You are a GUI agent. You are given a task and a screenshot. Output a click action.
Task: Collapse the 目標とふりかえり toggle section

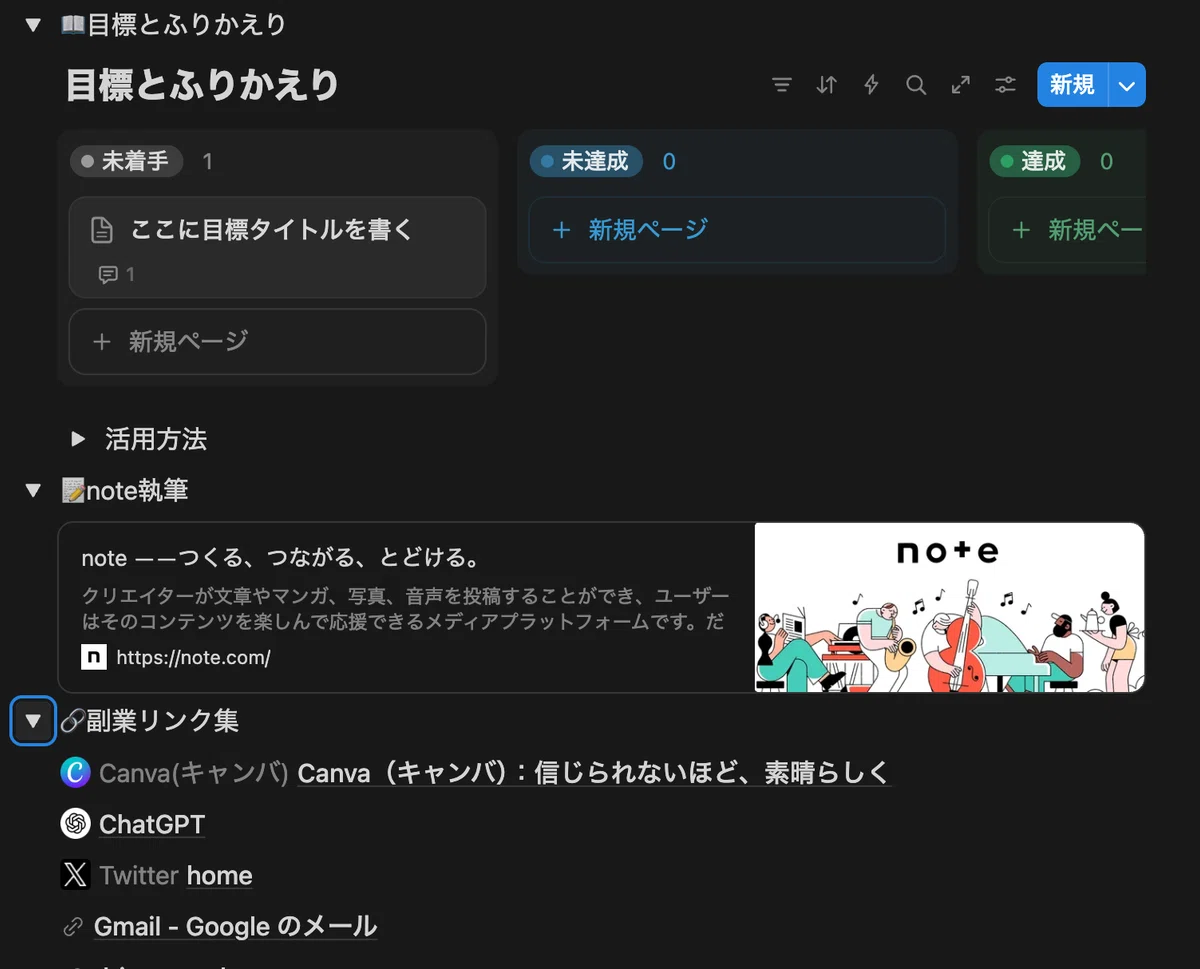(x=33, y=25)
